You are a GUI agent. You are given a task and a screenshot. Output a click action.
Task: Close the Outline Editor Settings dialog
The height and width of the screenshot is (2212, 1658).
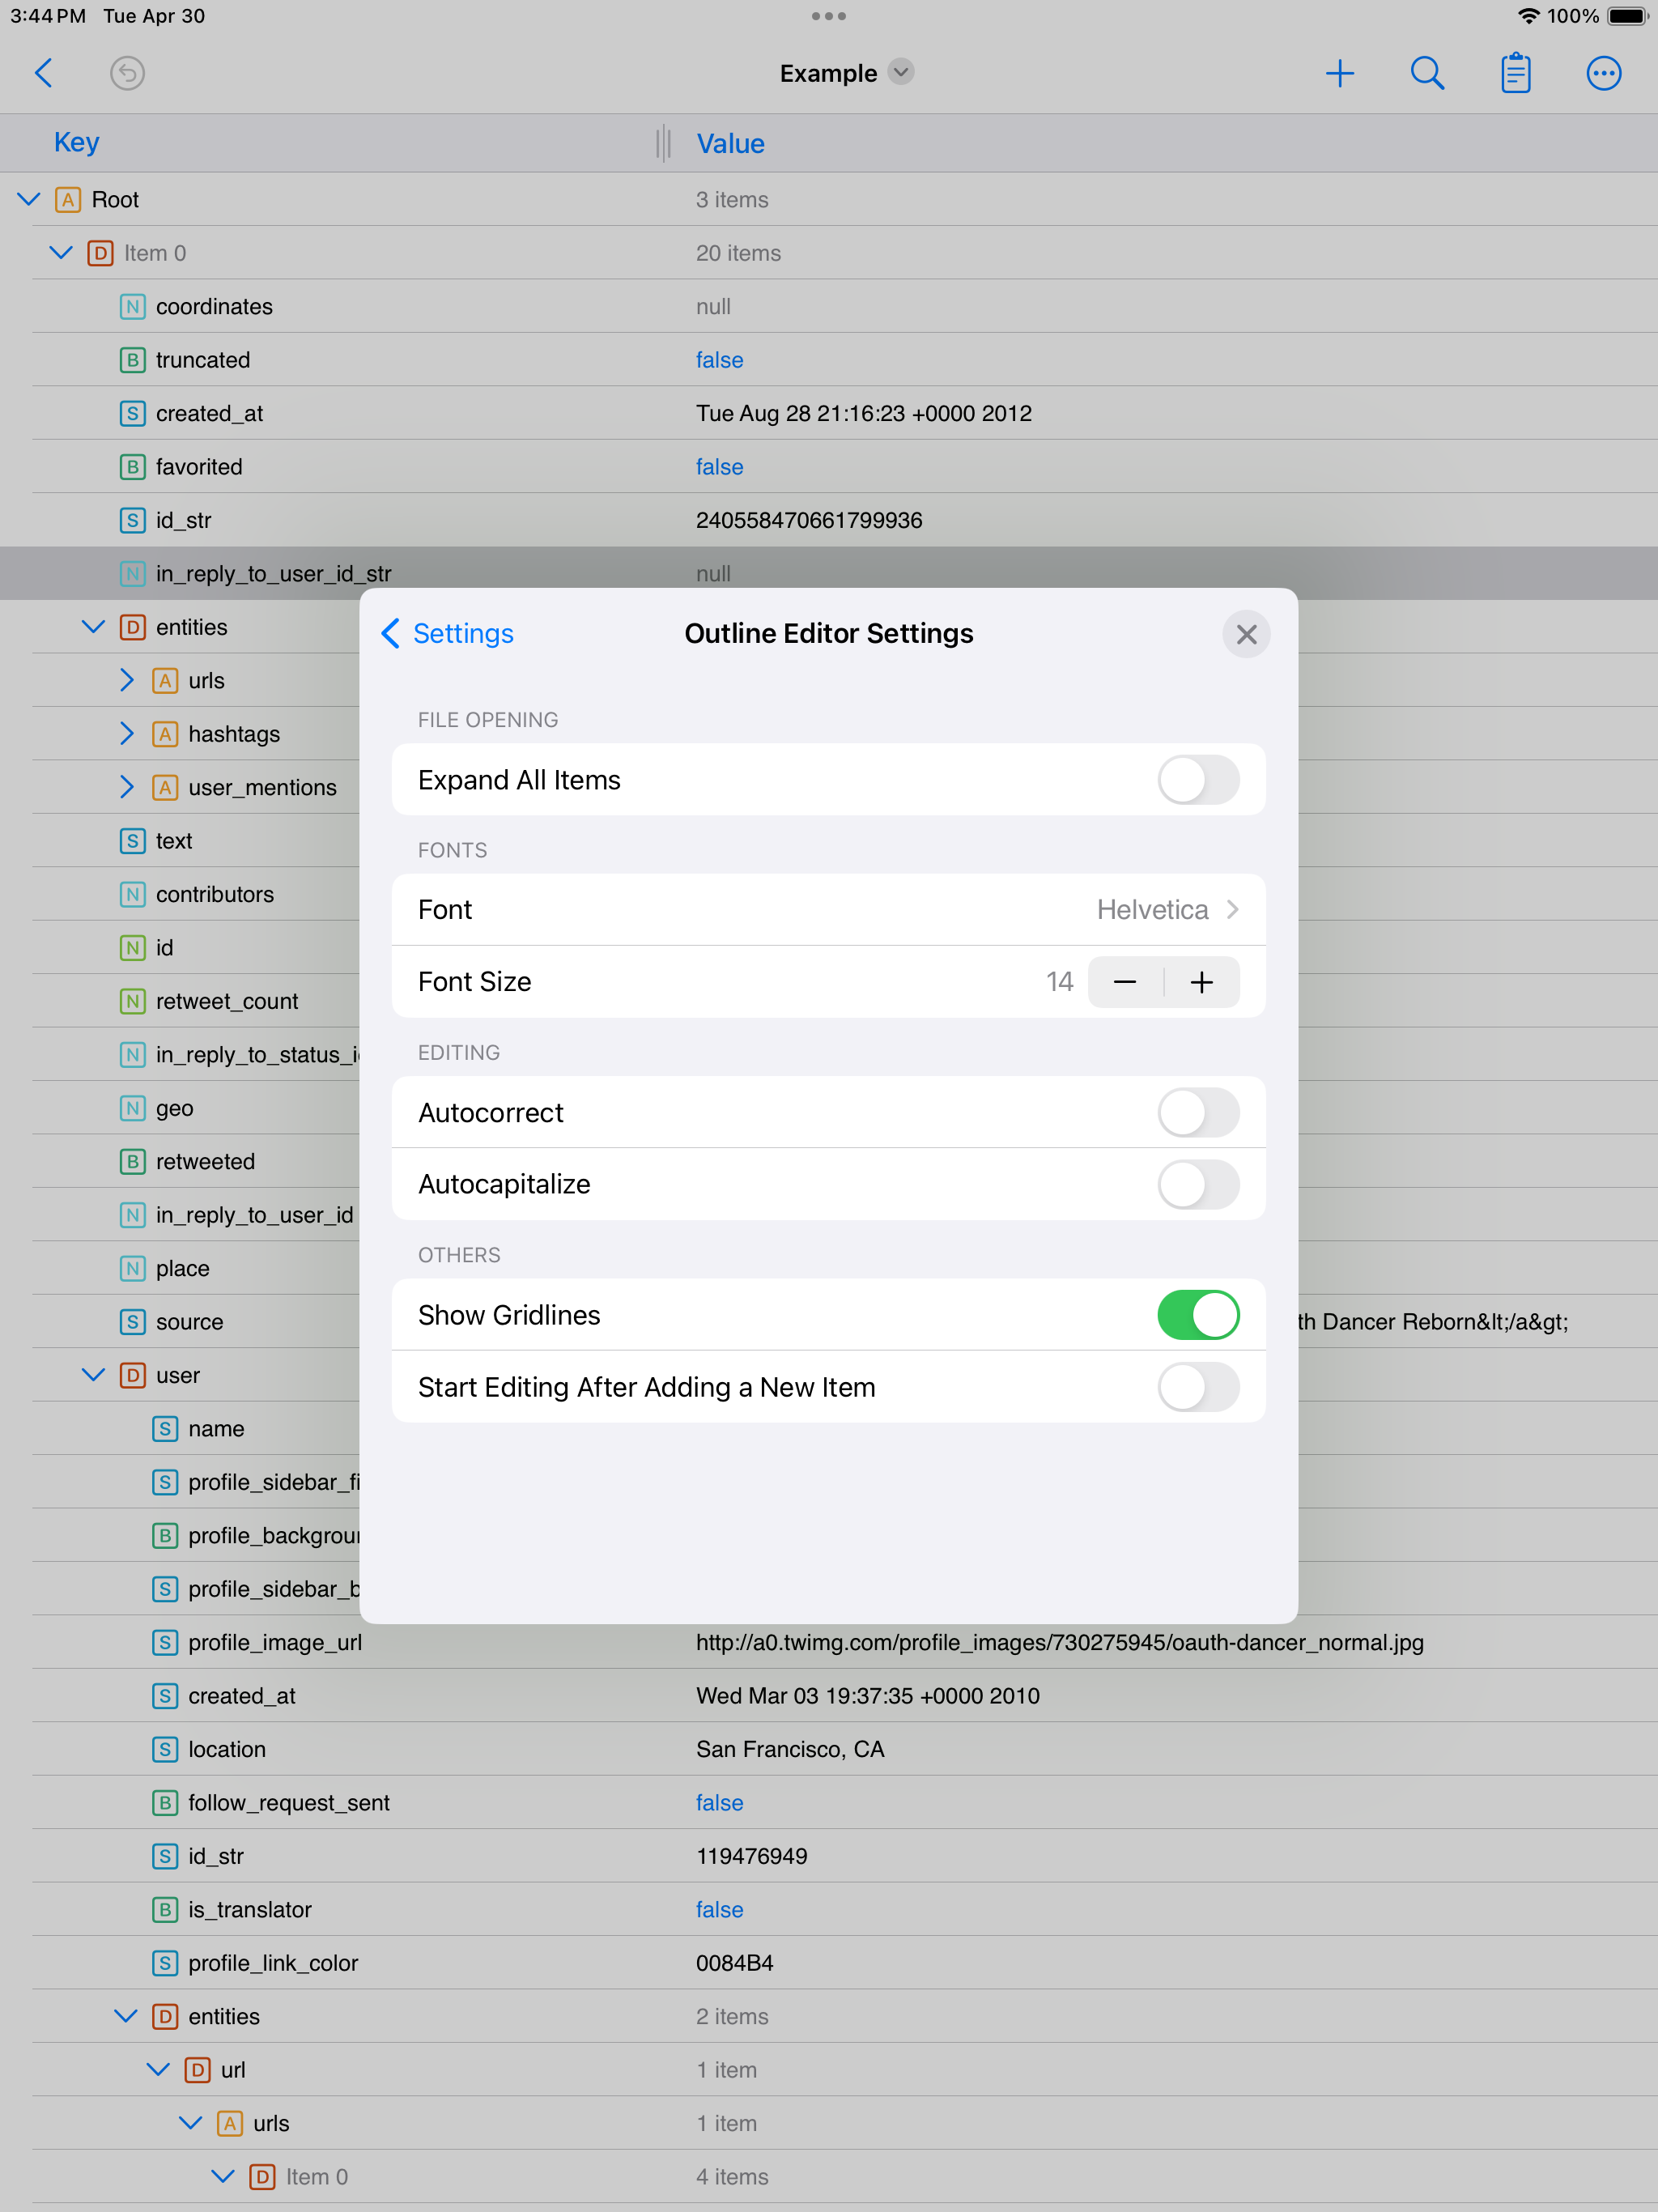coord(1246,634)
